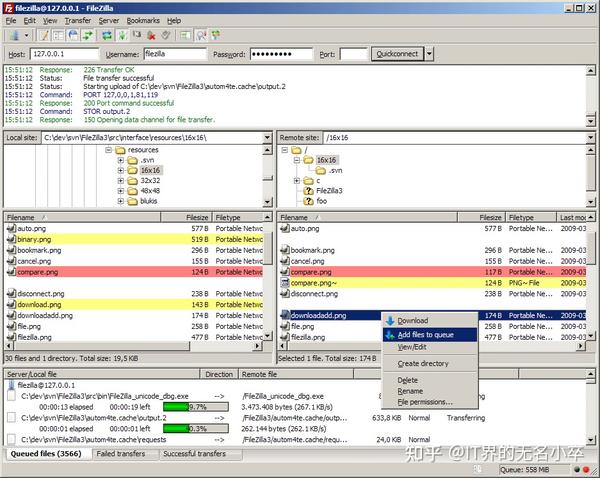
Task: Toggle synchronized browsing
Action: tap(216, 36)
